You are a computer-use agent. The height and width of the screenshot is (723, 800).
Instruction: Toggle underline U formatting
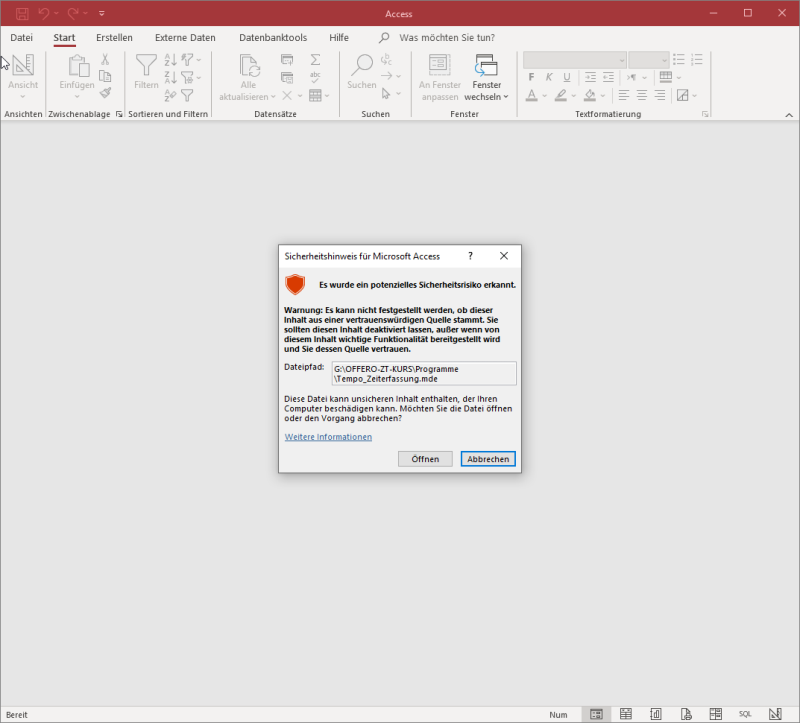567,77
